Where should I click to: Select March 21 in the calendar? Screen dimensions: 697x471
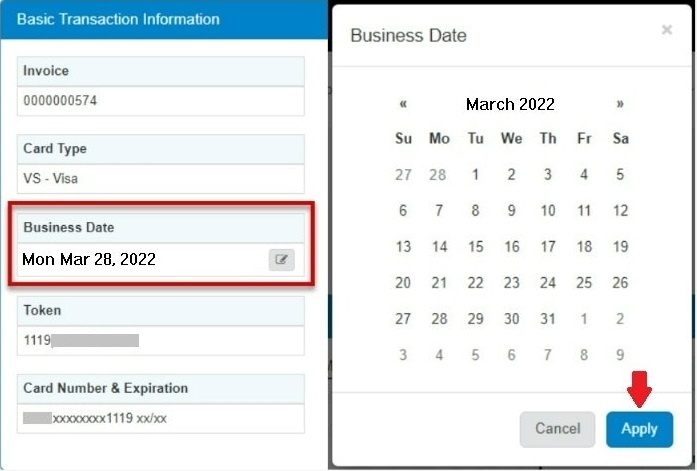440,283
